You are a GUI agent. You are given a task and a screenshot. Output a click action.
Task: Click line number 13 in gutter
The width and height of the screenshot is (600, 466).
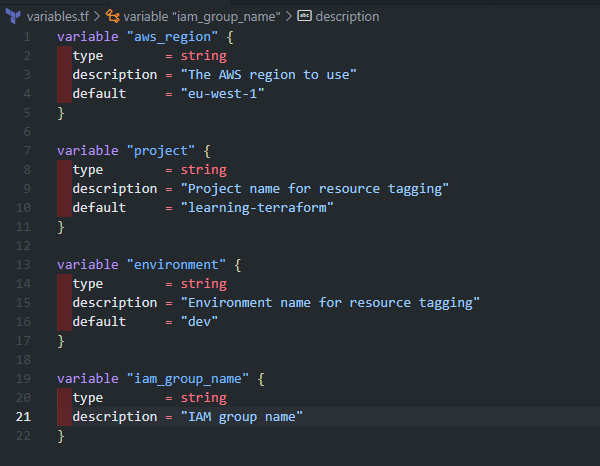pos(23,265)
